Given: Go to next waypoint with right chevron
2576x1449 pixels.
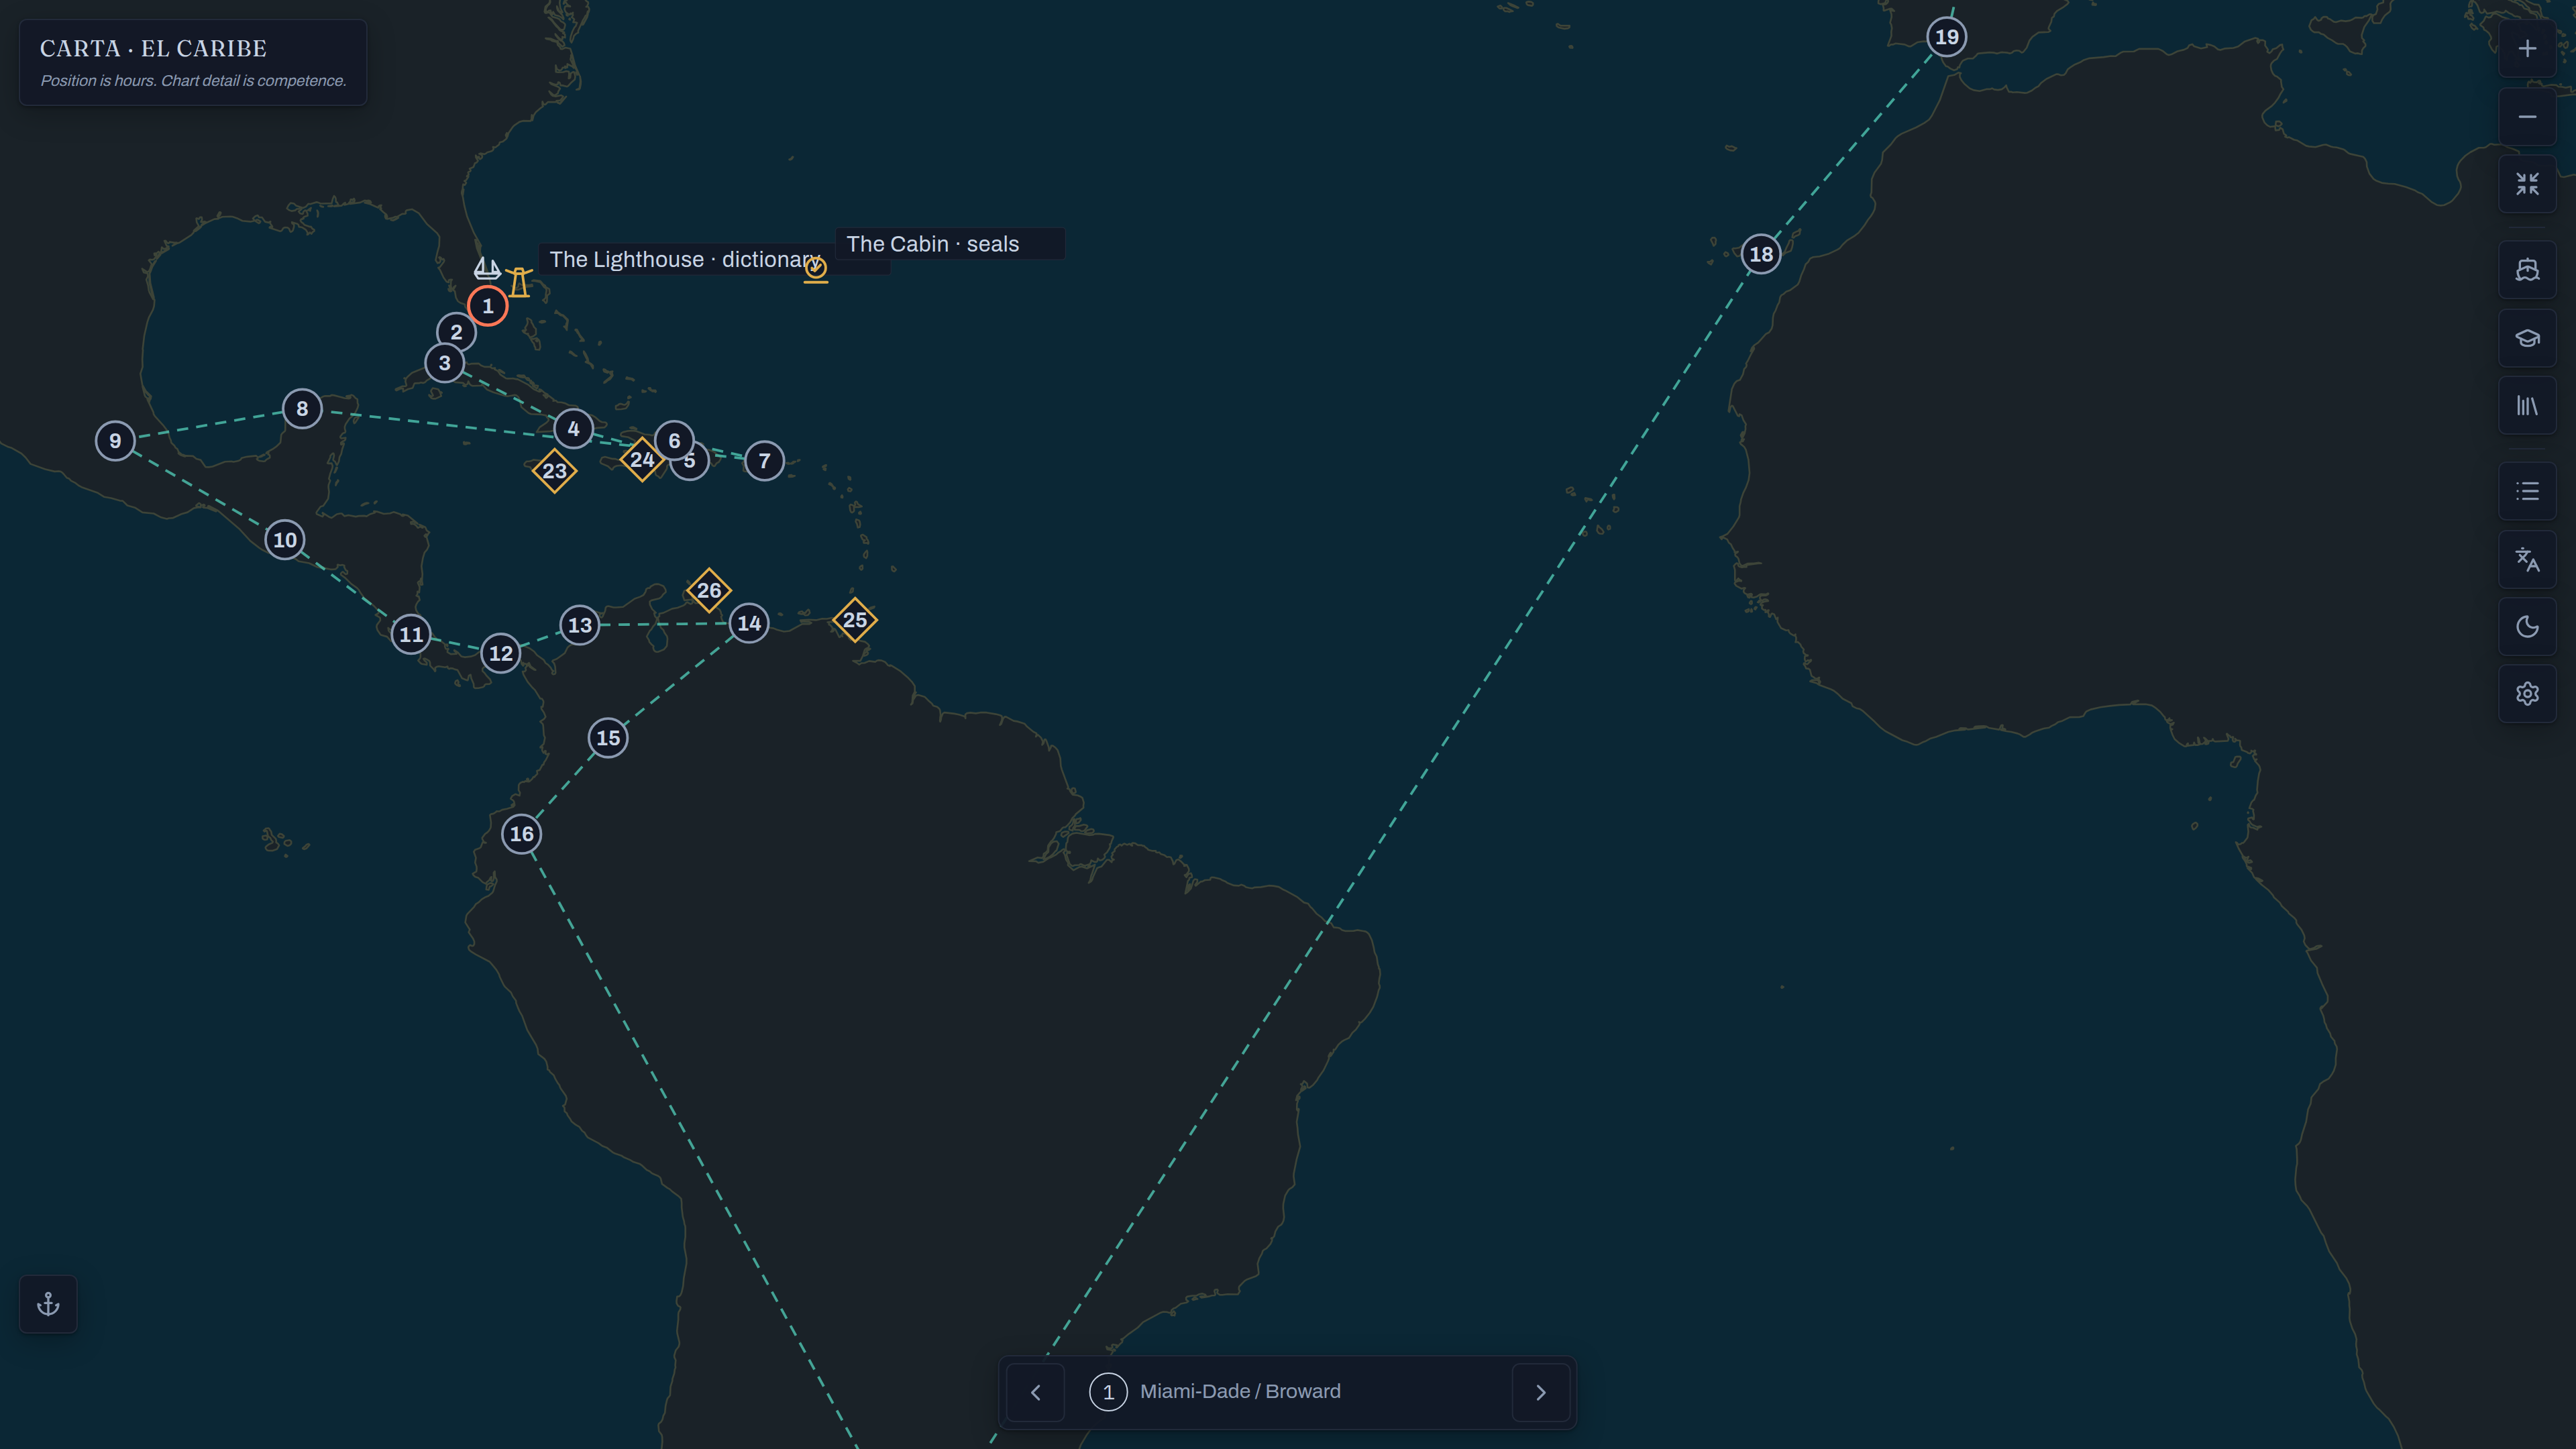Looking at the screenshot, I should 1540,1392.
